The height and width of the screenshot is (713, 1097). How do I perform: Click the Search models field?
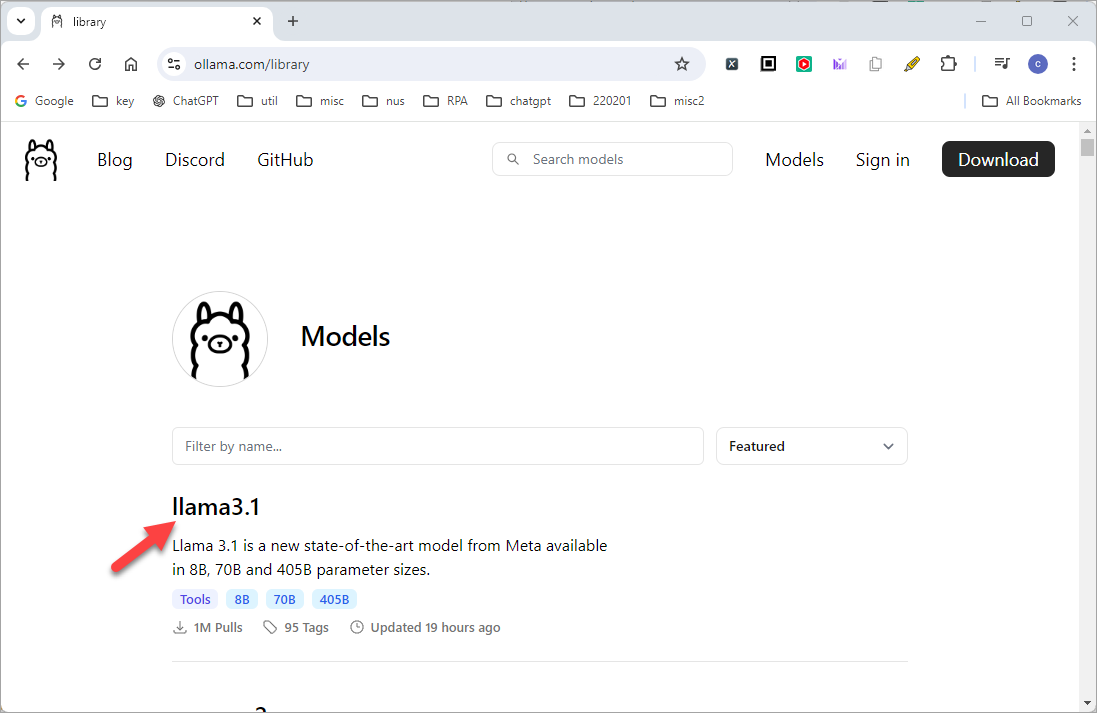(x=612, y=160)
